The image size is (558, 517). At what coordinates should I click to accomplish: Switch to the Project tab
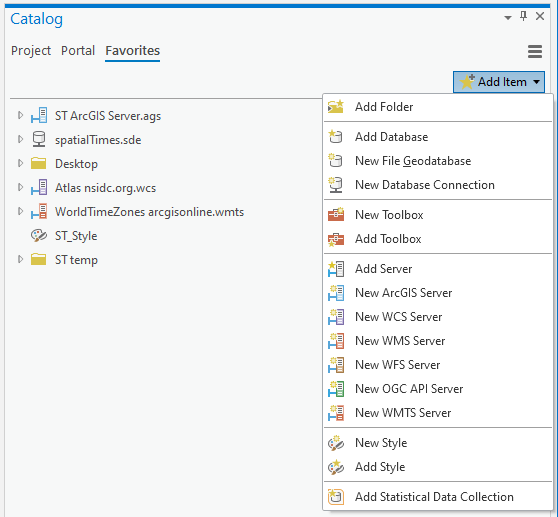(x=31, y=51)
